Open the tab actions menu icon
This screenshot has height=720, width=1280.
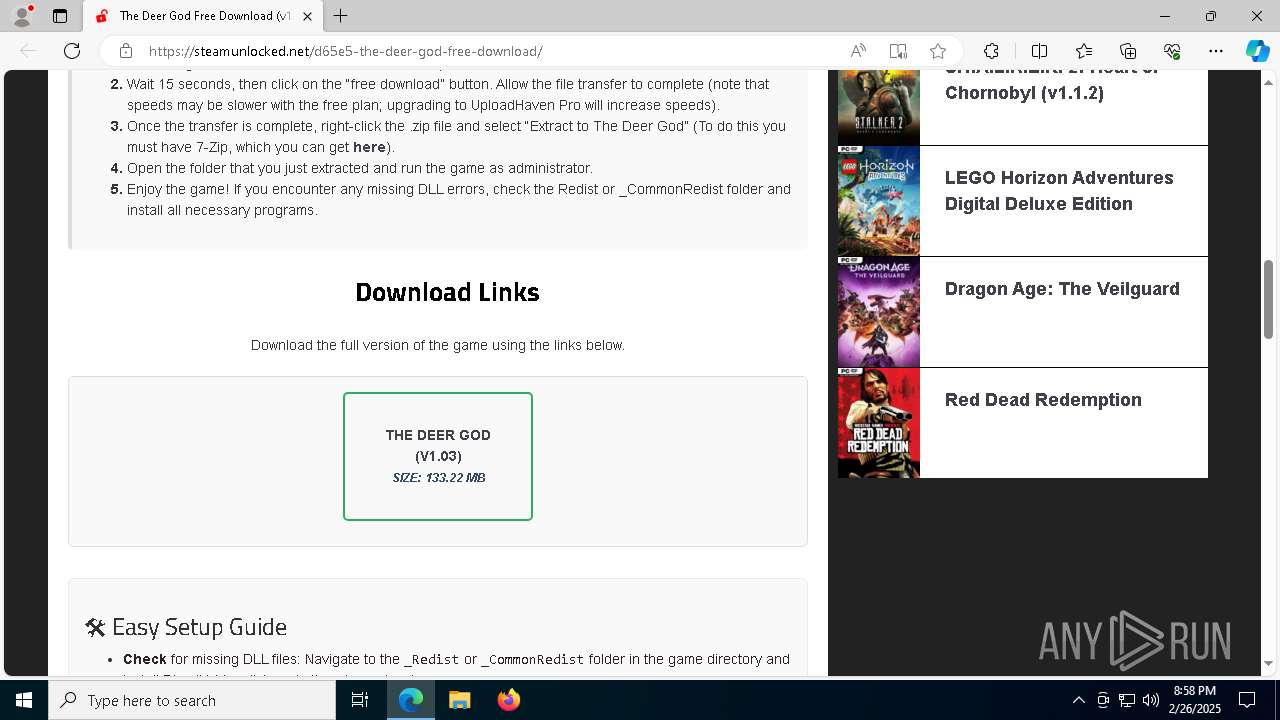[60, 16]
